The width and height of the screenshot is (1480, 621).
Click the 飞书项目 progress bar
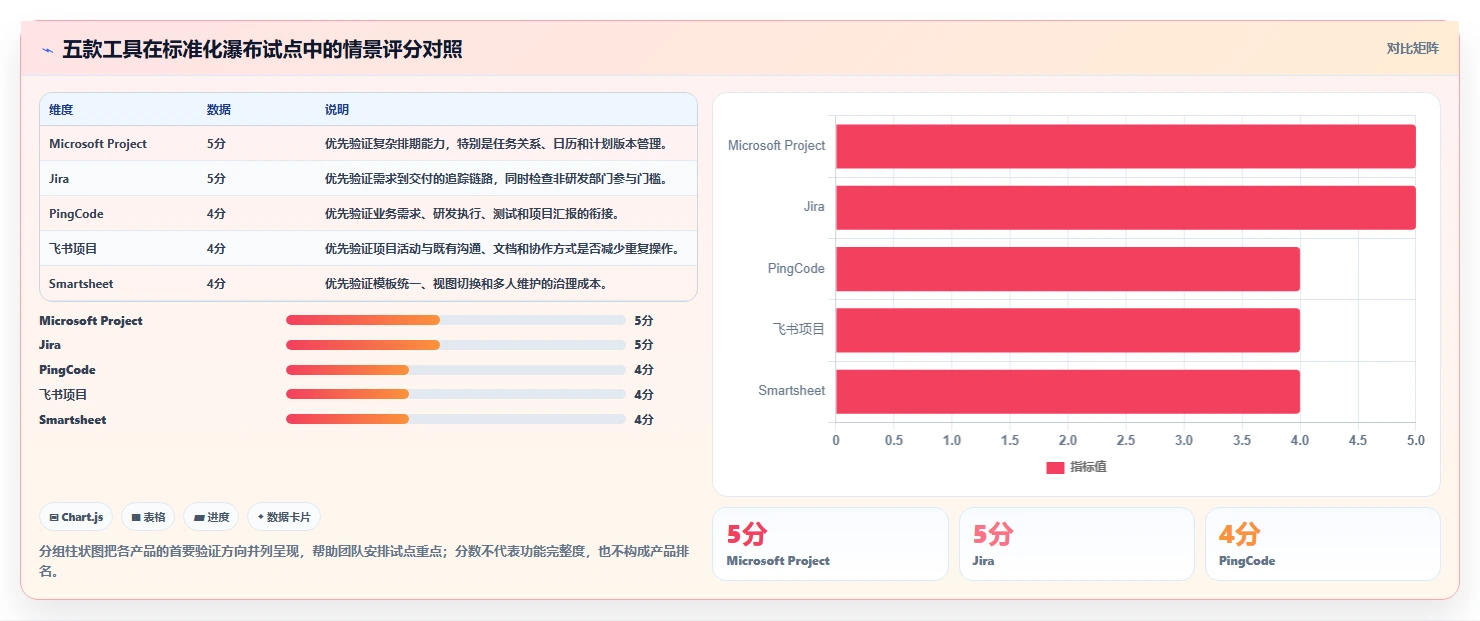click(455, 395)
